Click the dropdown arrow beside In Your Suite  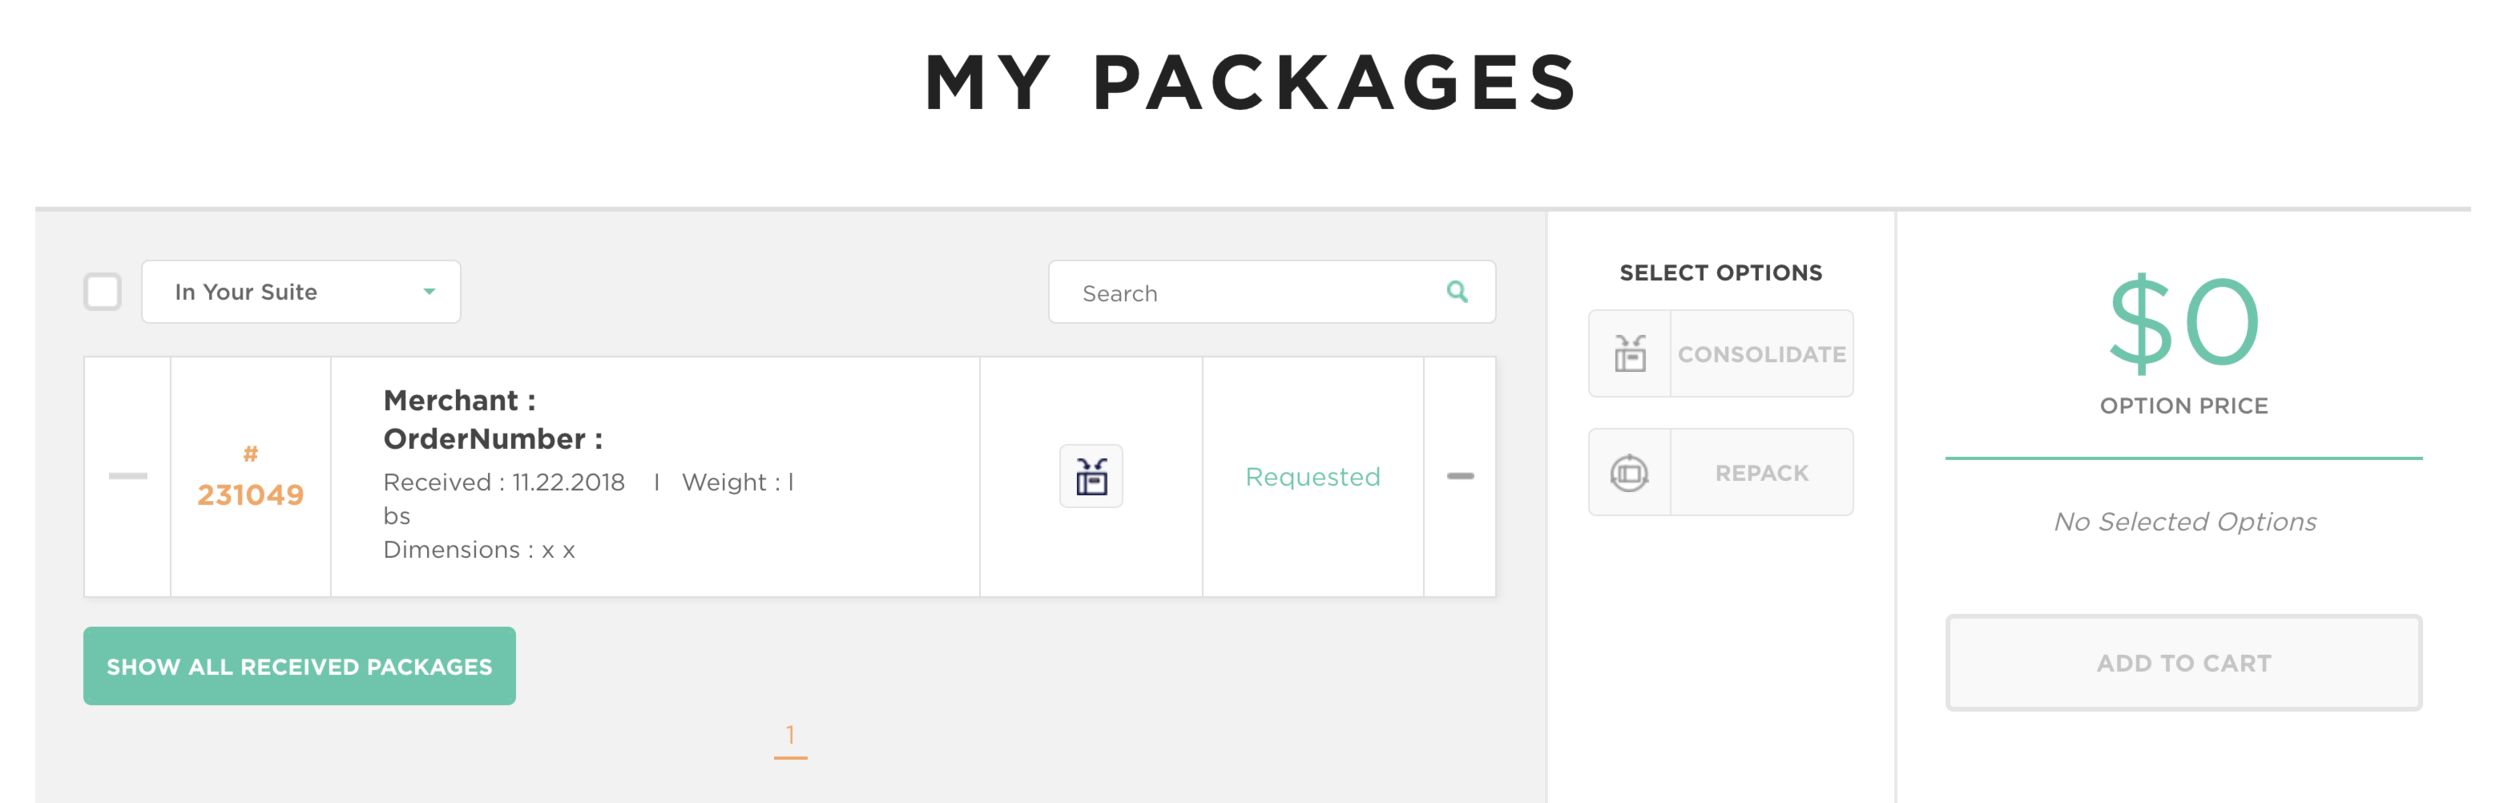pyautogui.click(x=429, y=292)
